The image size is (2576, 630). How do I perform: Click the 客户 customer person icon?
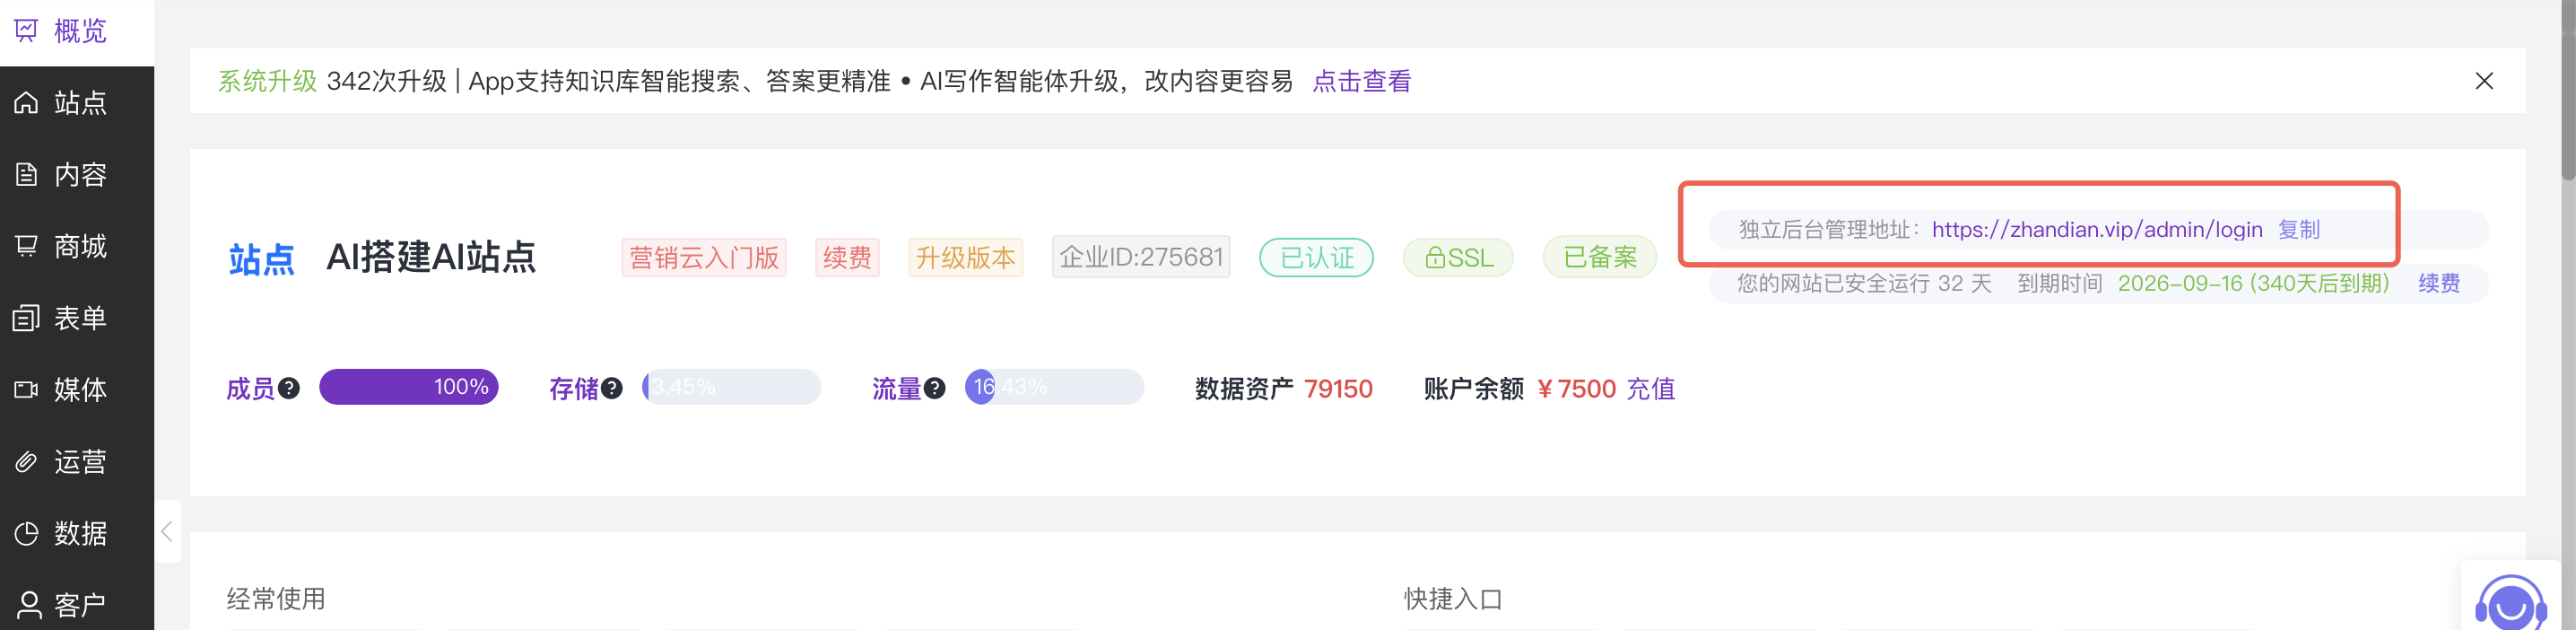[29, 604]
